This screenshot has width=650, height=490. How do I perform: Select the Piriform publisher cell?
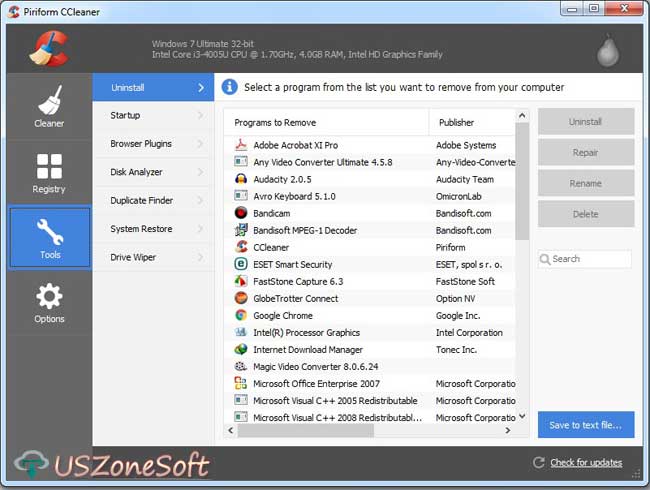[450, 247]
